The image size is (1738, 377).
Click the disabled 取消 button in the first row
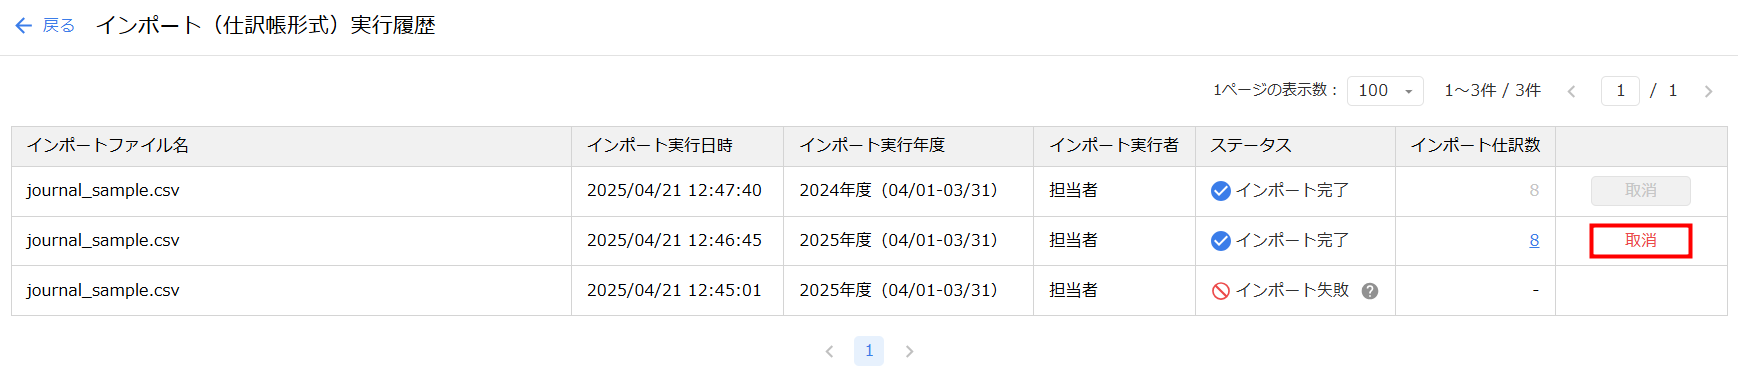pyautogui.click(x=1641, y=191)
